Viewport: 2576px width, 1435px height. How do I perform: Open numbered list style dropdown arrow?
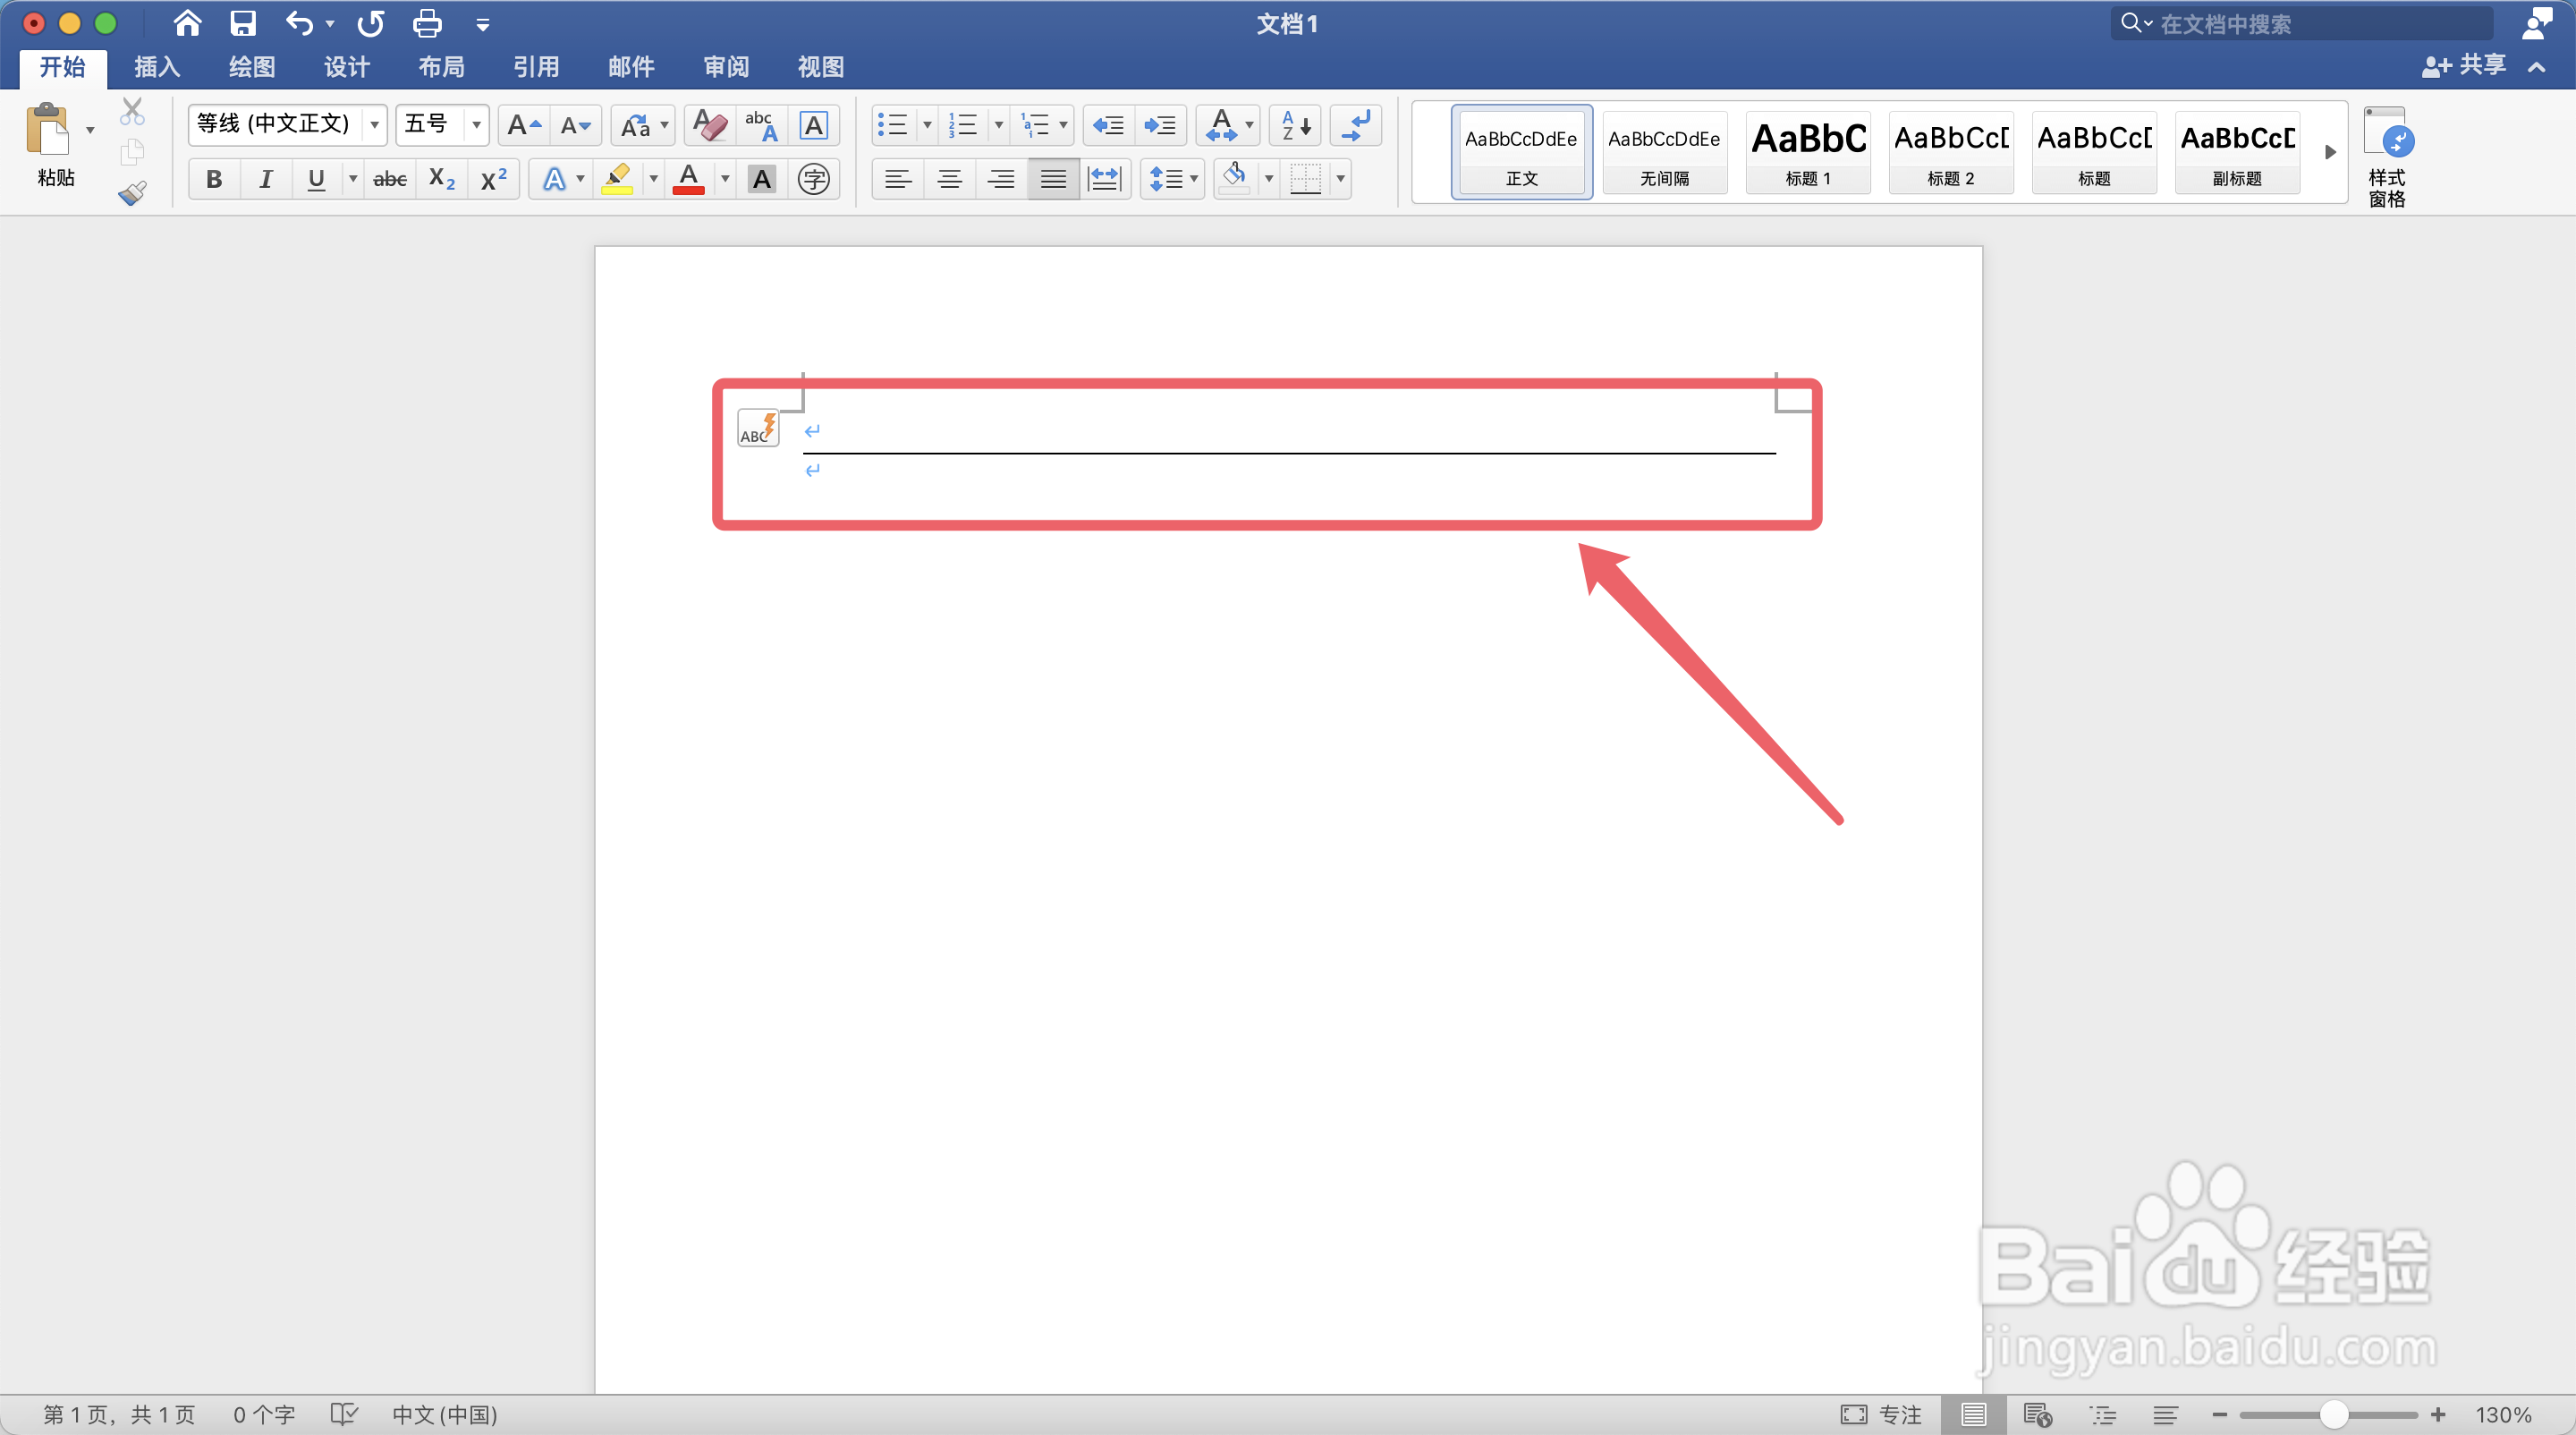point(998,125)
